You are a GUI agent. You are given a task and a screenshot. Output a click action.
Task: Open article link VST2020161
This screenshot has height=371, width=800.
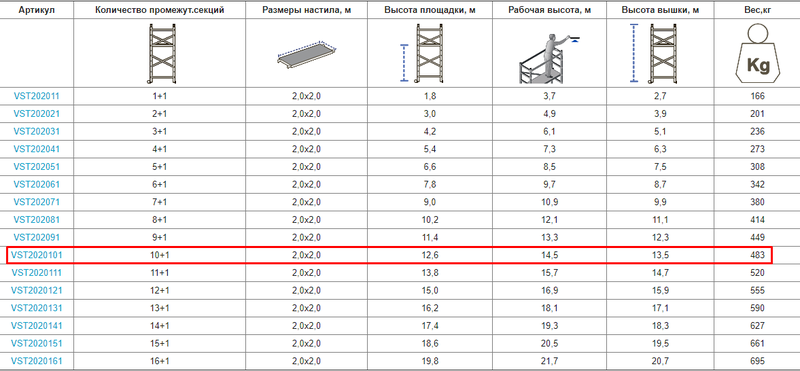pos(37,361)
